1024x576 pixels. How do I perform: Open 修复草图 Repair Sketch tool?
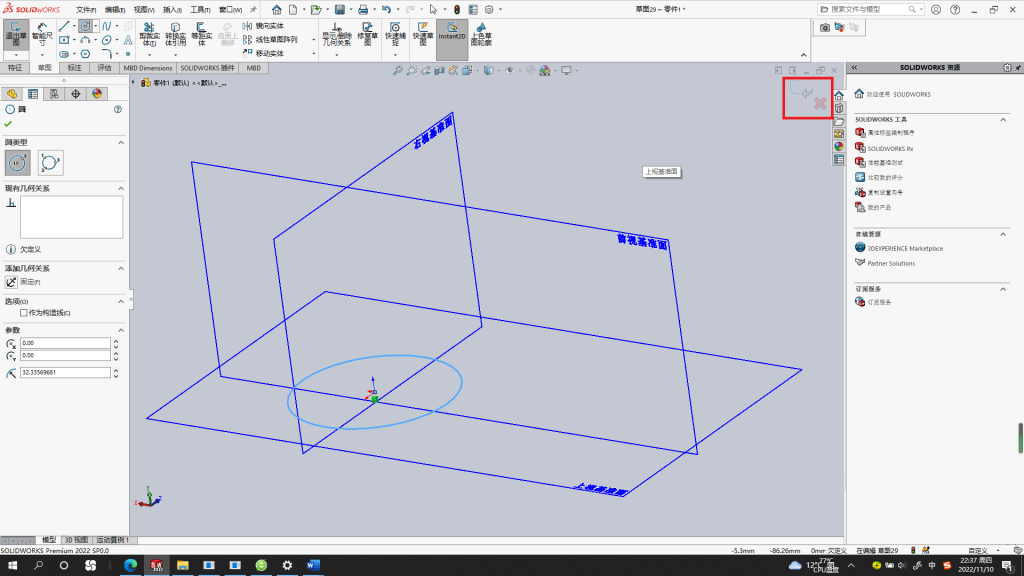click(x=368, y=35)
